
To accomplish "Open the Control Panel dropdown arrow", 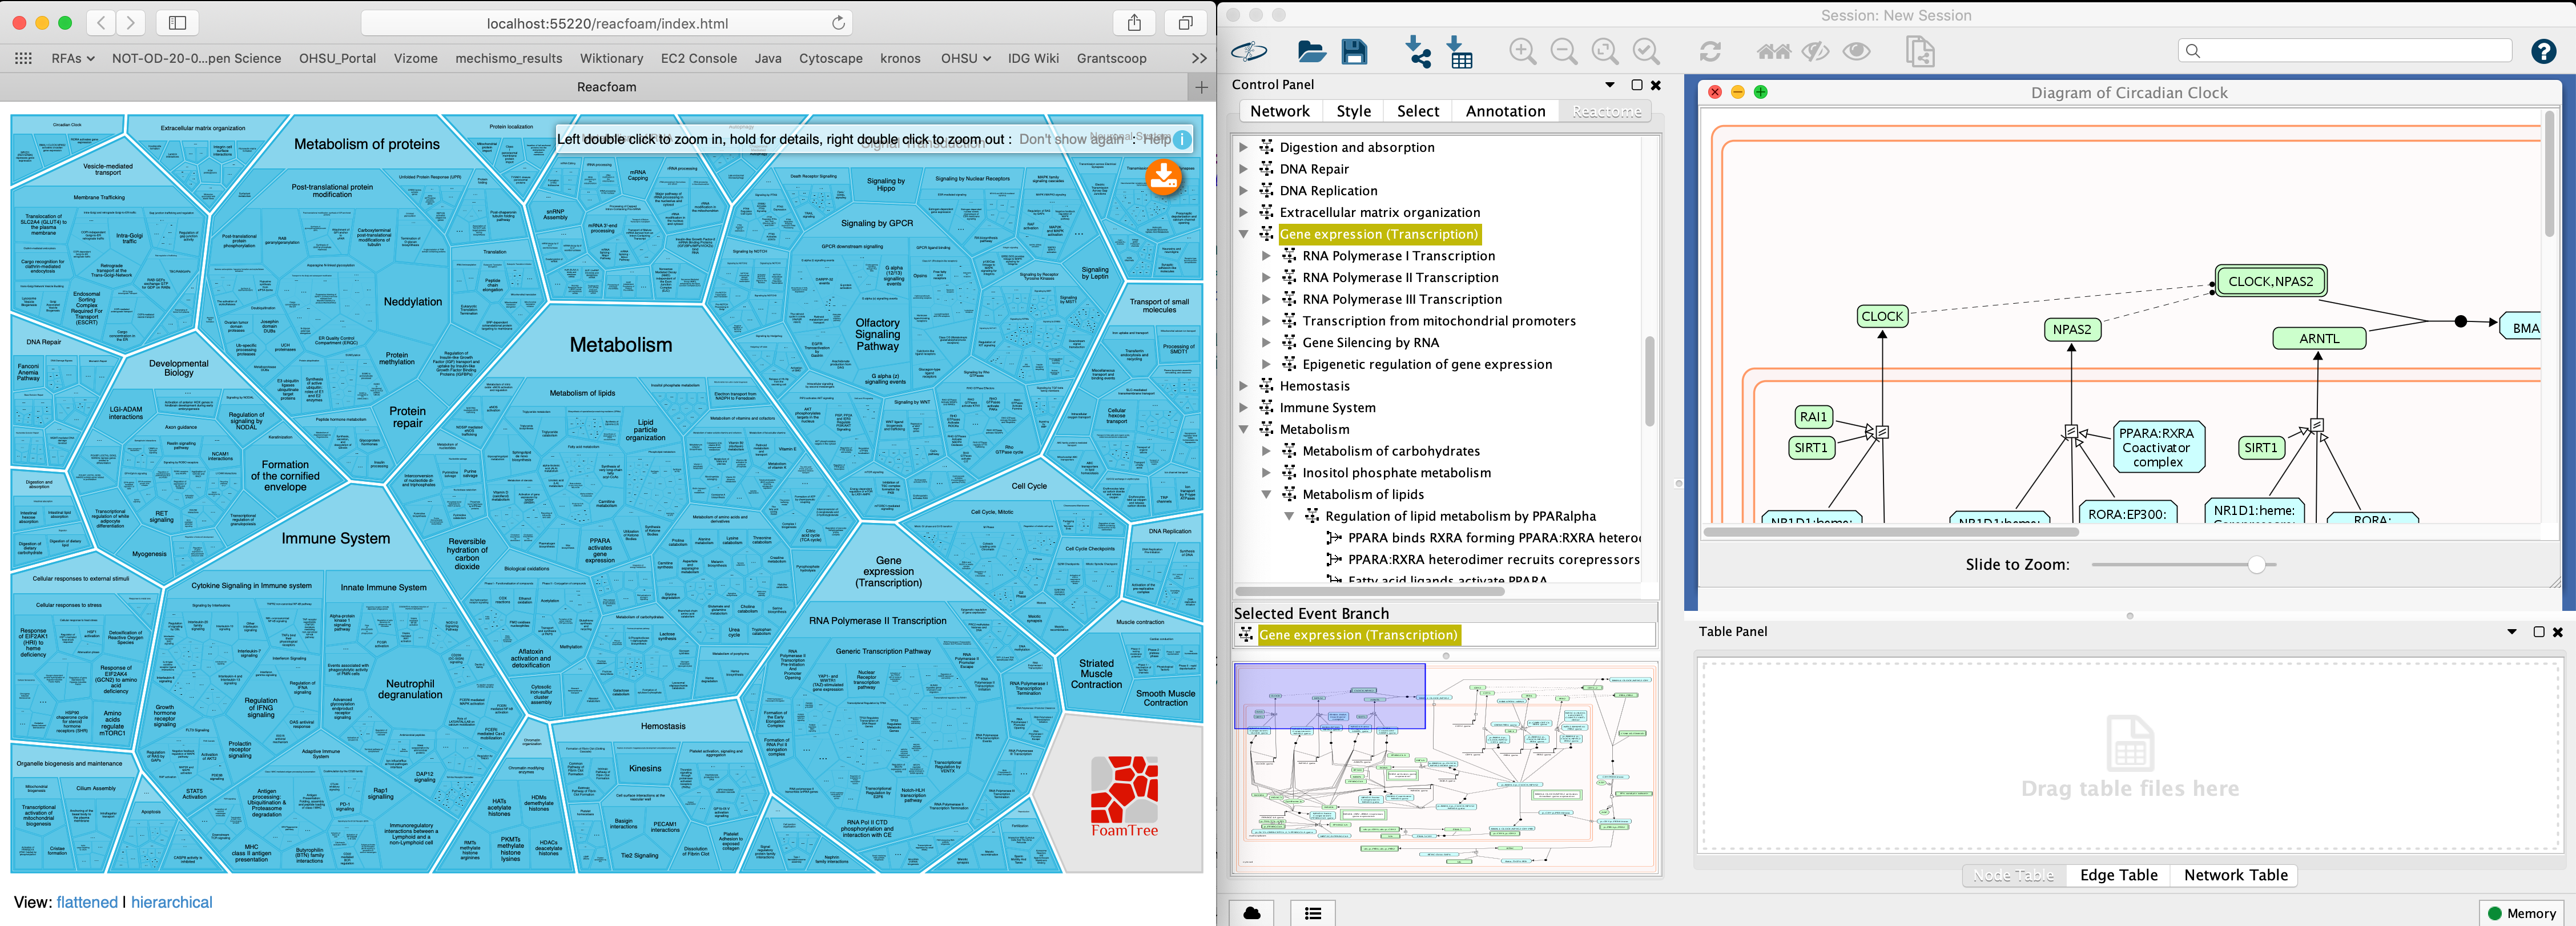I will pyautogui.click(x=1610, y=85).
